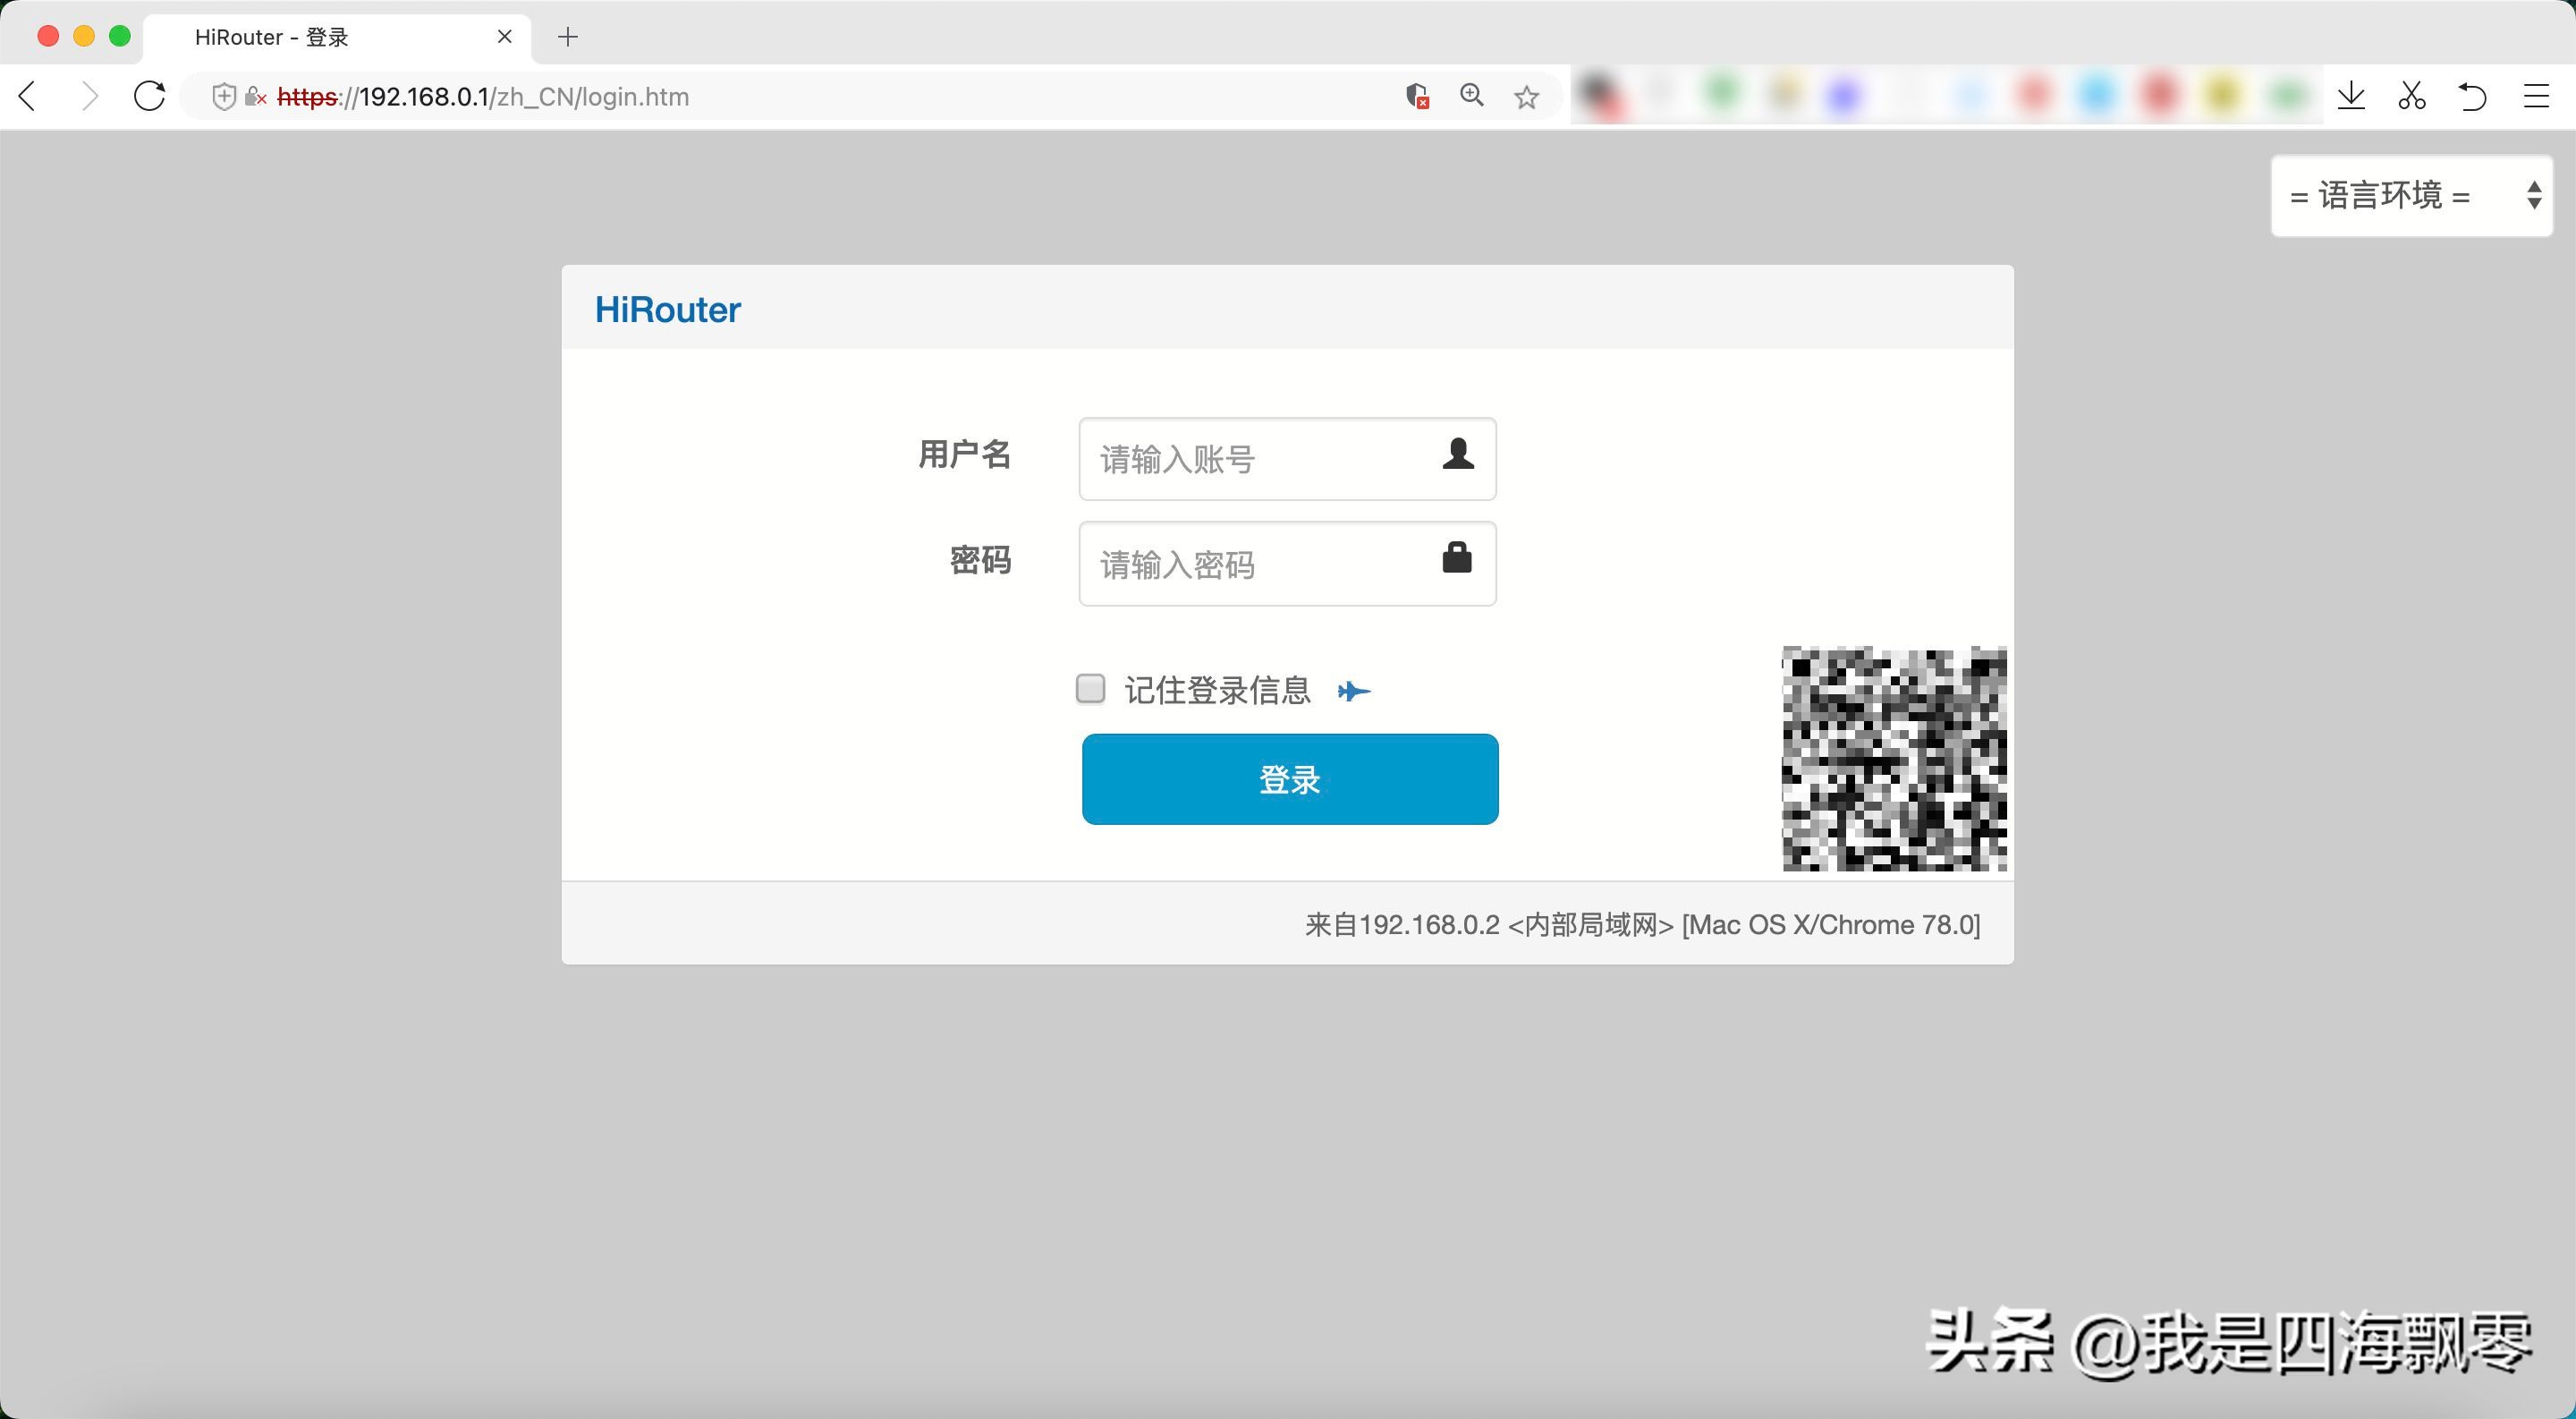
Task: Open the hamburger browser menu
Action: click(x=2536, y=96)
